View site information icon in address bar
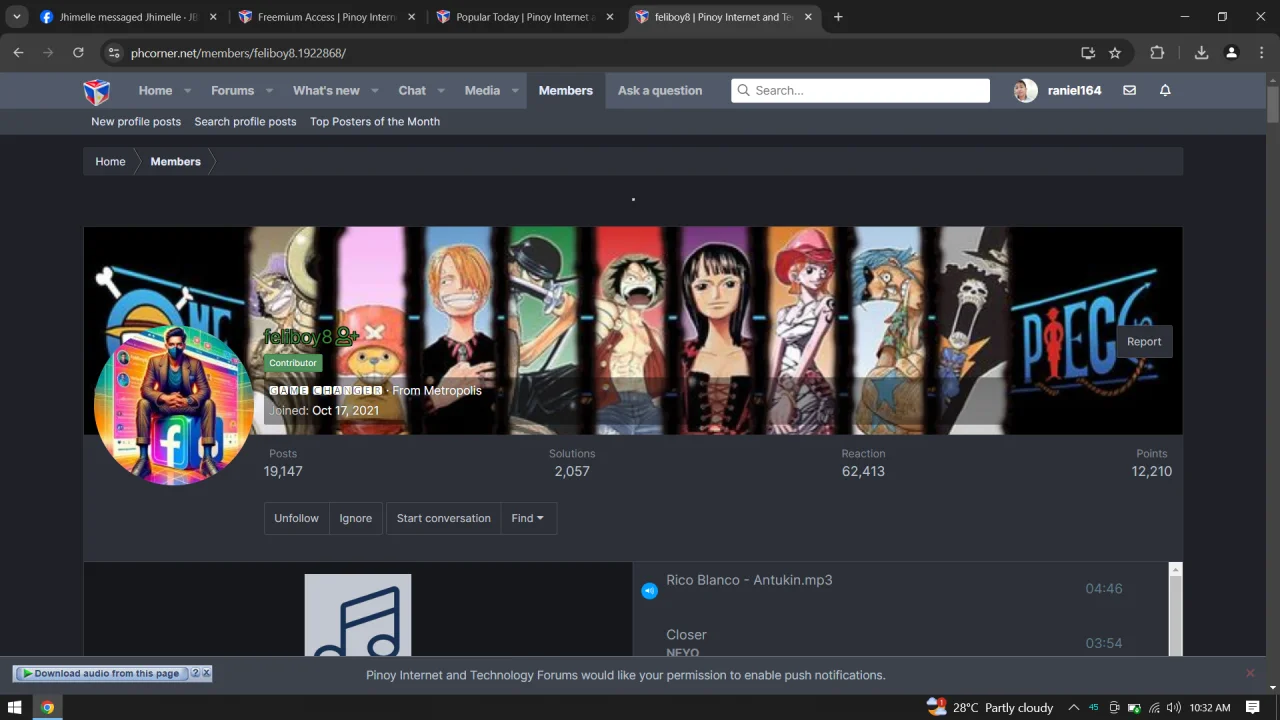Viewport: 1280px width, 720px height. coord(114,53)
